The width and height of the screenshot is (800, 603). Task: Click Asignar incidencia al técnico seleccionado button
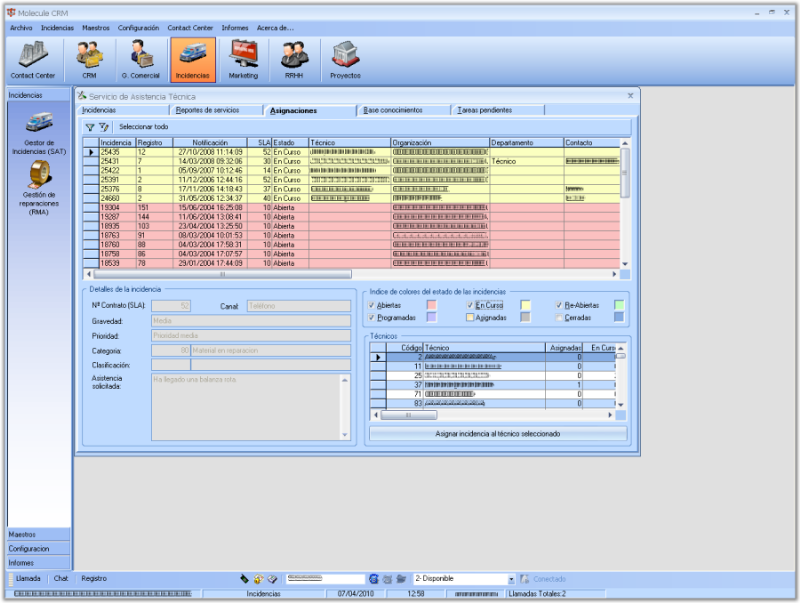497,434
